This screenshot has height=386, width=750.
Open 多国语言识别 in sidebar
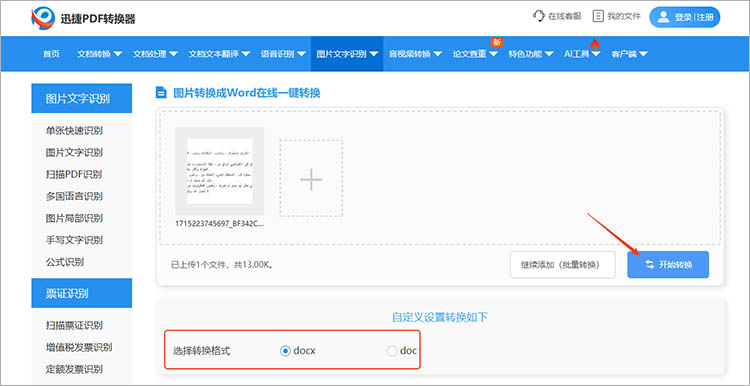coord(74,196)
